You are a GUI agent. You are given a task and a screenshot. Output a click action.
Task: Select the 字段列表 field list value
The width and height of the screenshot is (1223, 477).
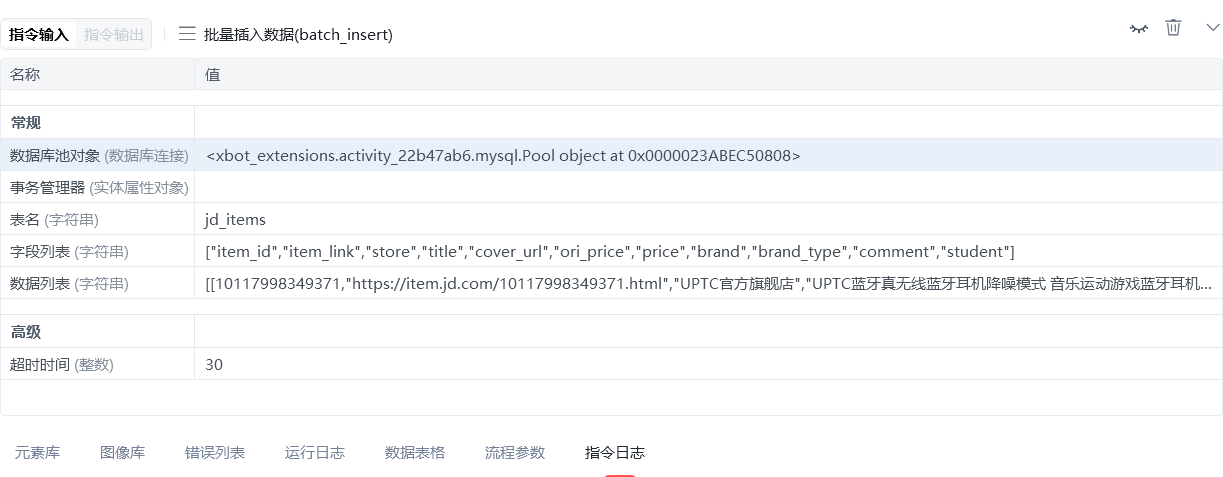[x=610, y=251]
